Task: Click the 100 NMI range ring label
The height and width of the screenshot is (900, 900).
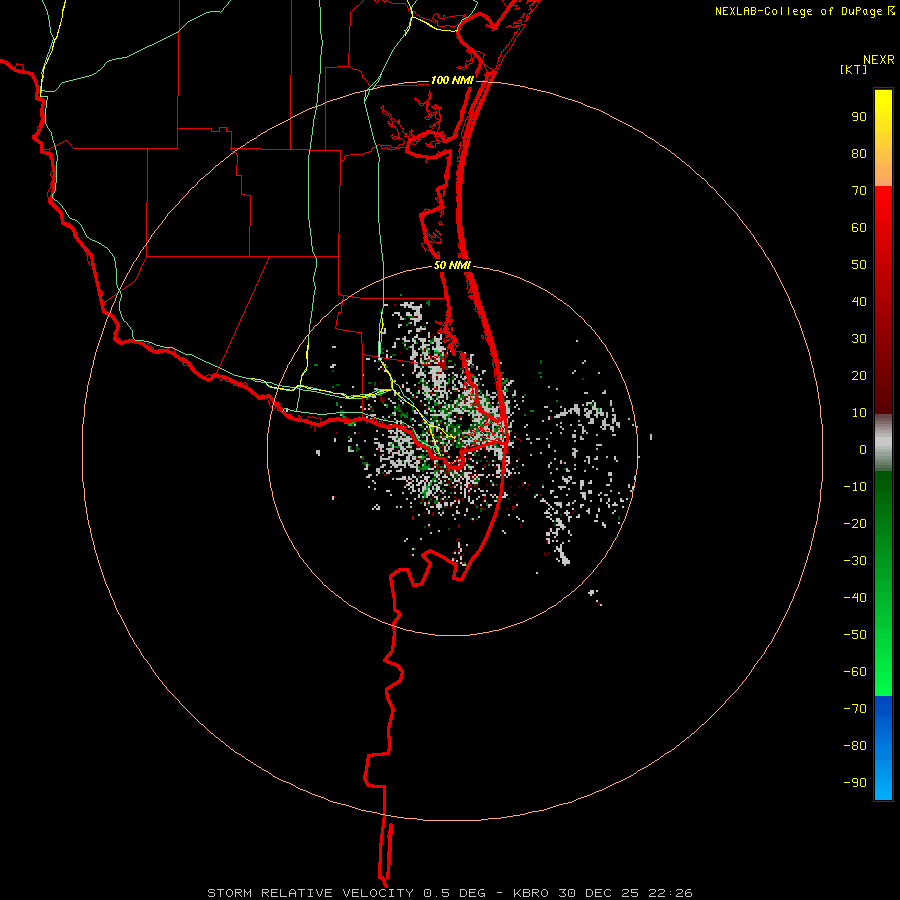Action: point(452,80)
